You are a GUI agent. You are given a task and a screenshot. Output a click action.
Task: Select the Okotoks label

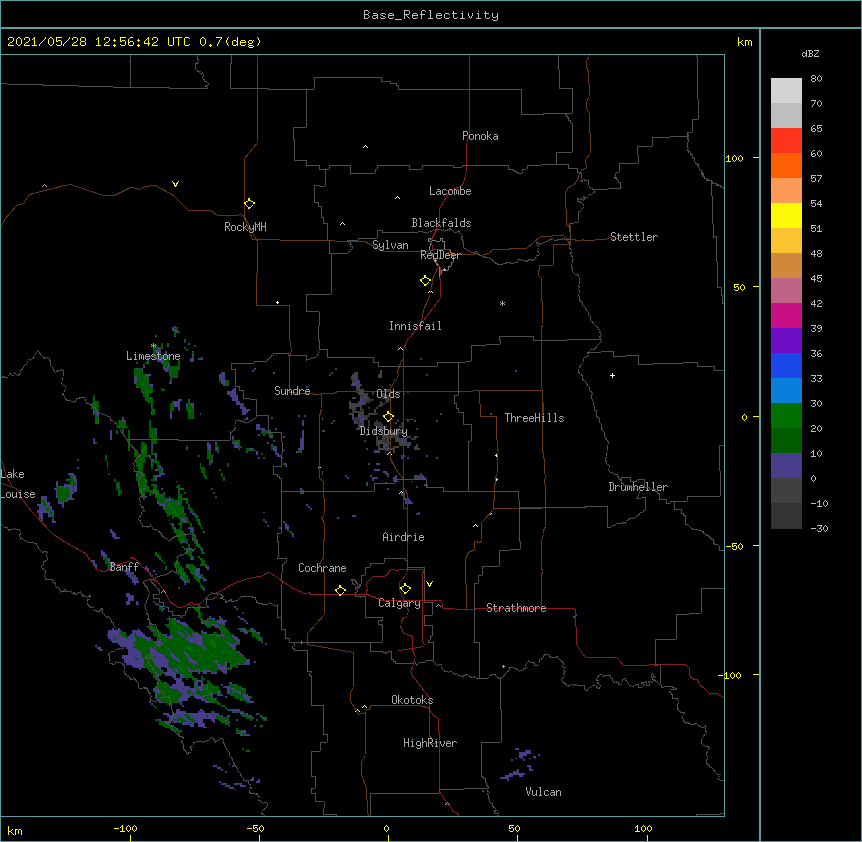412,700
